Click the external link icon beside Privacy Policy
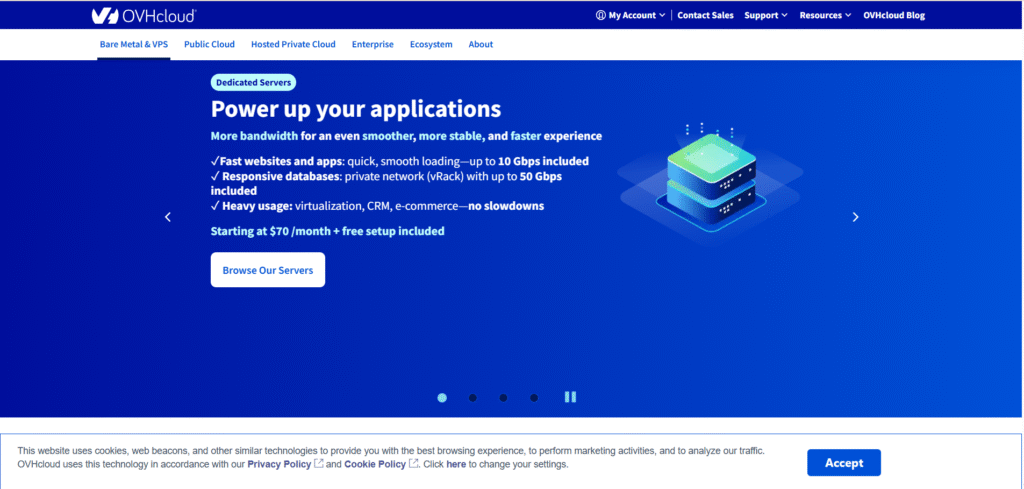1024x489 pixels. pos(319,464)
